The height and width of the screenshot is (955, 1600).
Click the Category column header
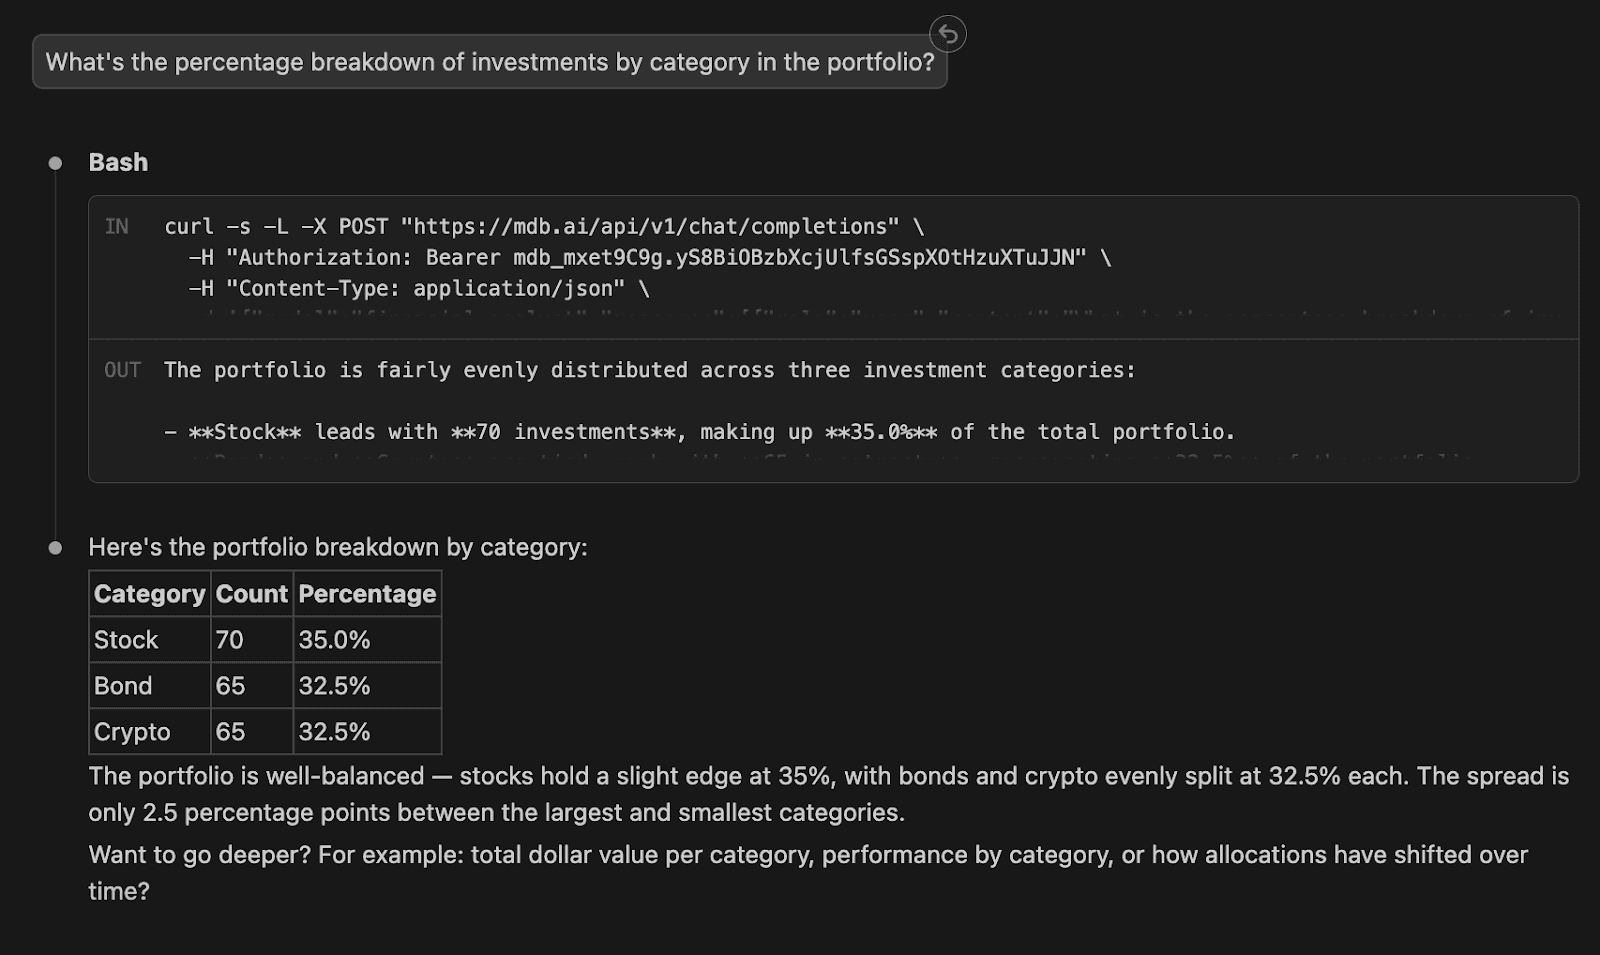(x=150, y=594)
